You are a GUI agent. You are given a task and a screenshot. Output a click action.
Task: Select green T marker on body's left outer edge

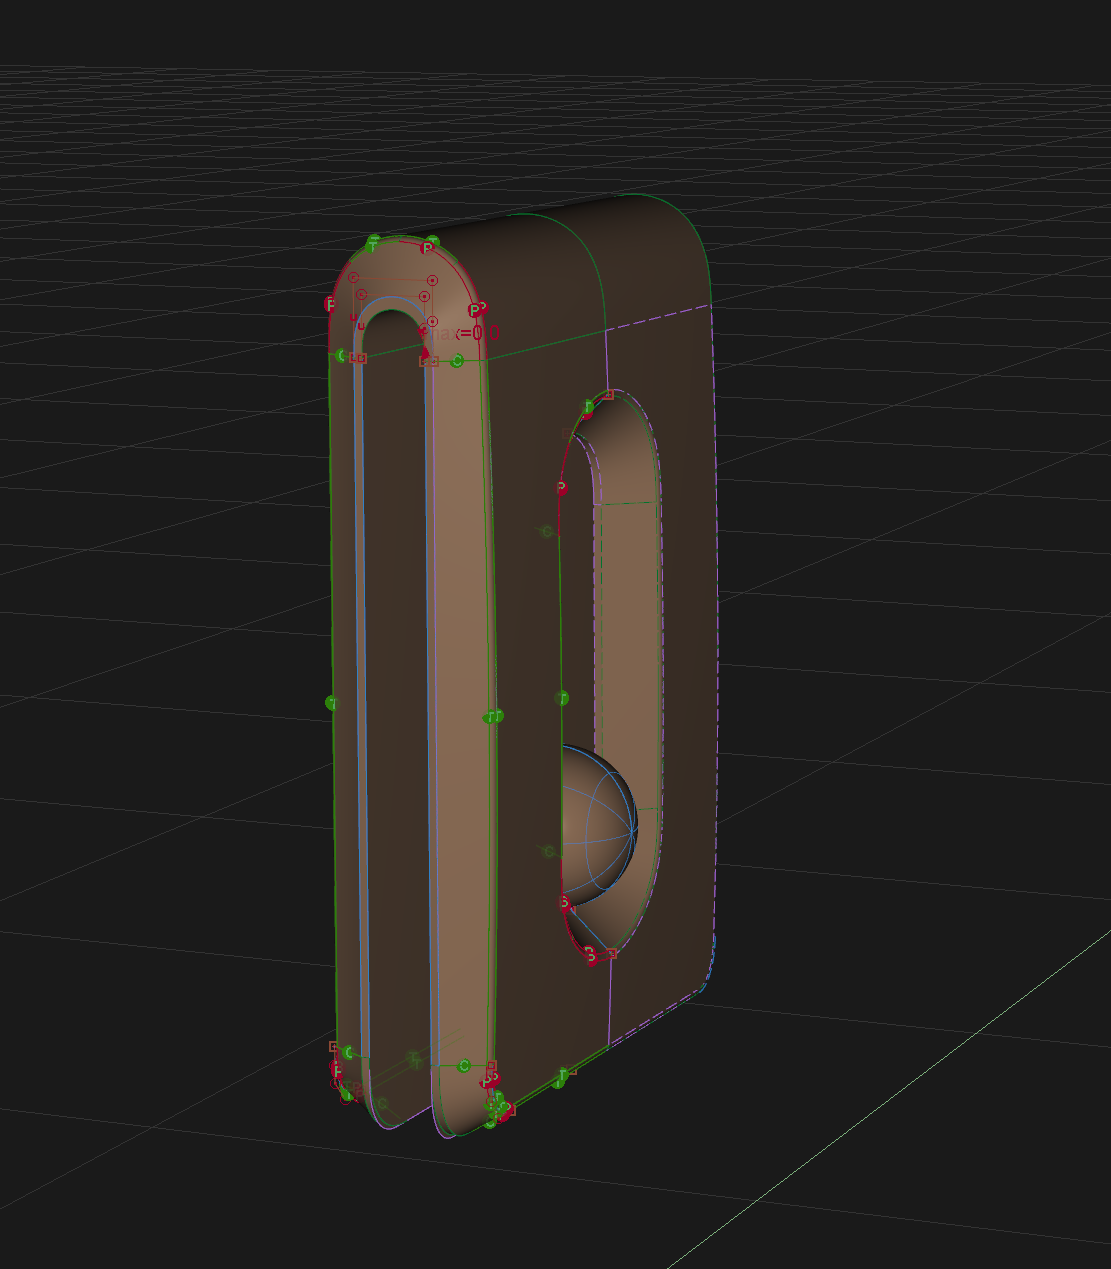[332, 704]
